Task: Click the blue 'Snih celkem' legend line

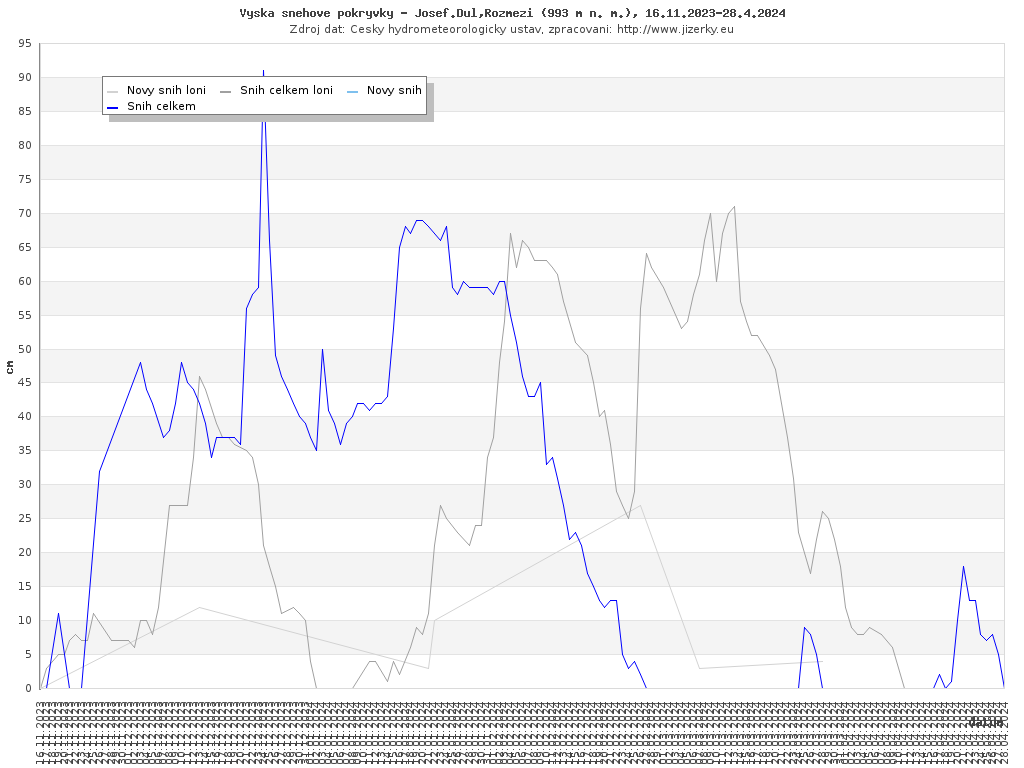Action: pos(113,107)
